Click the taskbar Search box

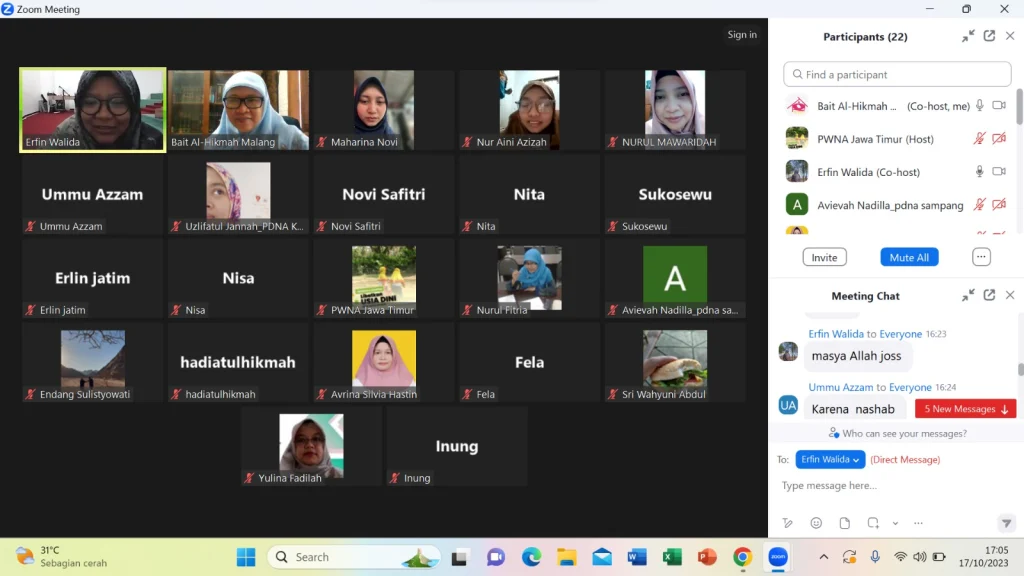click(355, 557)
